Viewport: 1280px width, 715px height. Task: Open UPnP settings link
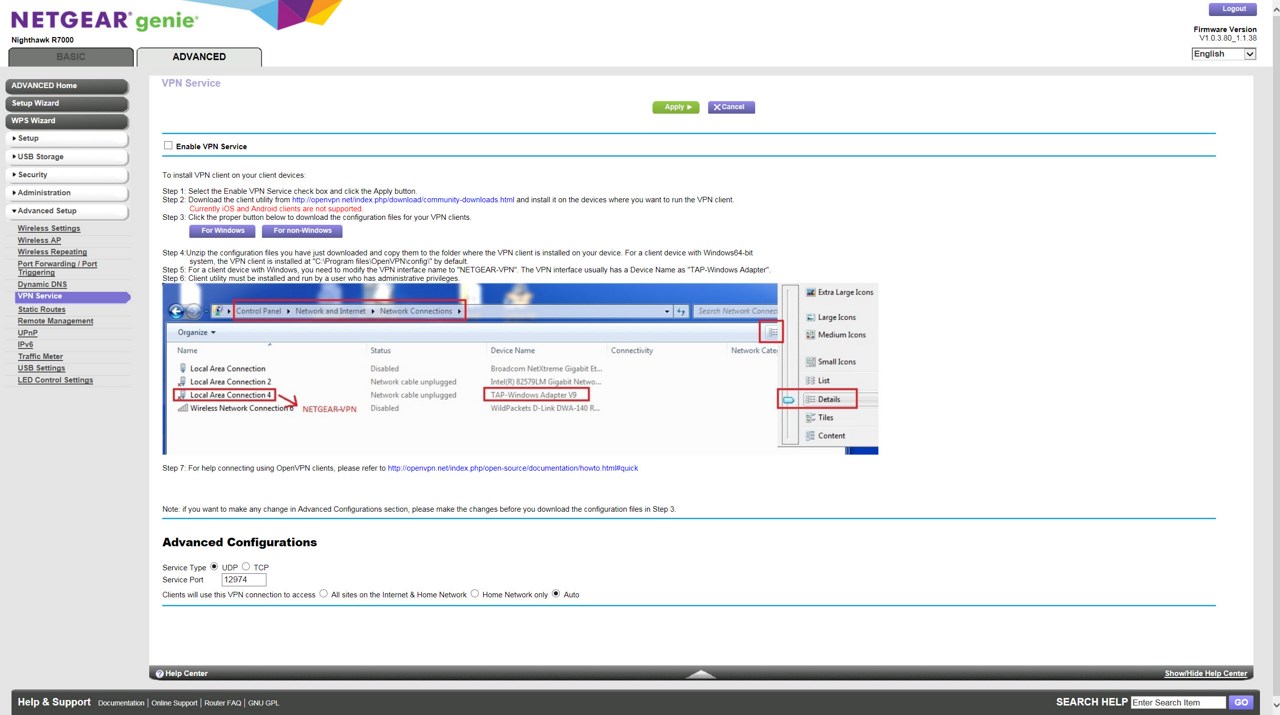coord(27,333)
